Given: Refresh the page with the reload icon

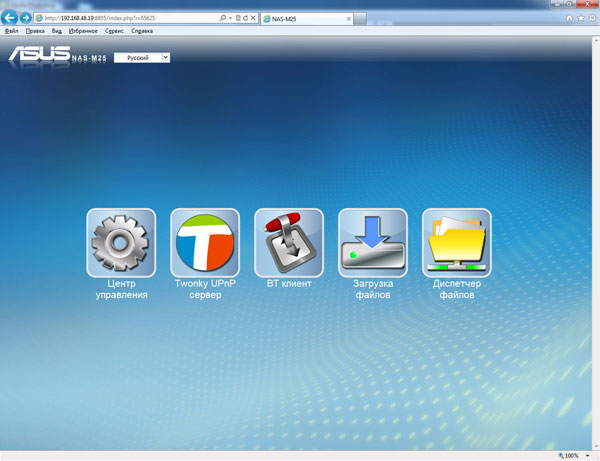Looking at the screenshot, I should pos(245,18).
